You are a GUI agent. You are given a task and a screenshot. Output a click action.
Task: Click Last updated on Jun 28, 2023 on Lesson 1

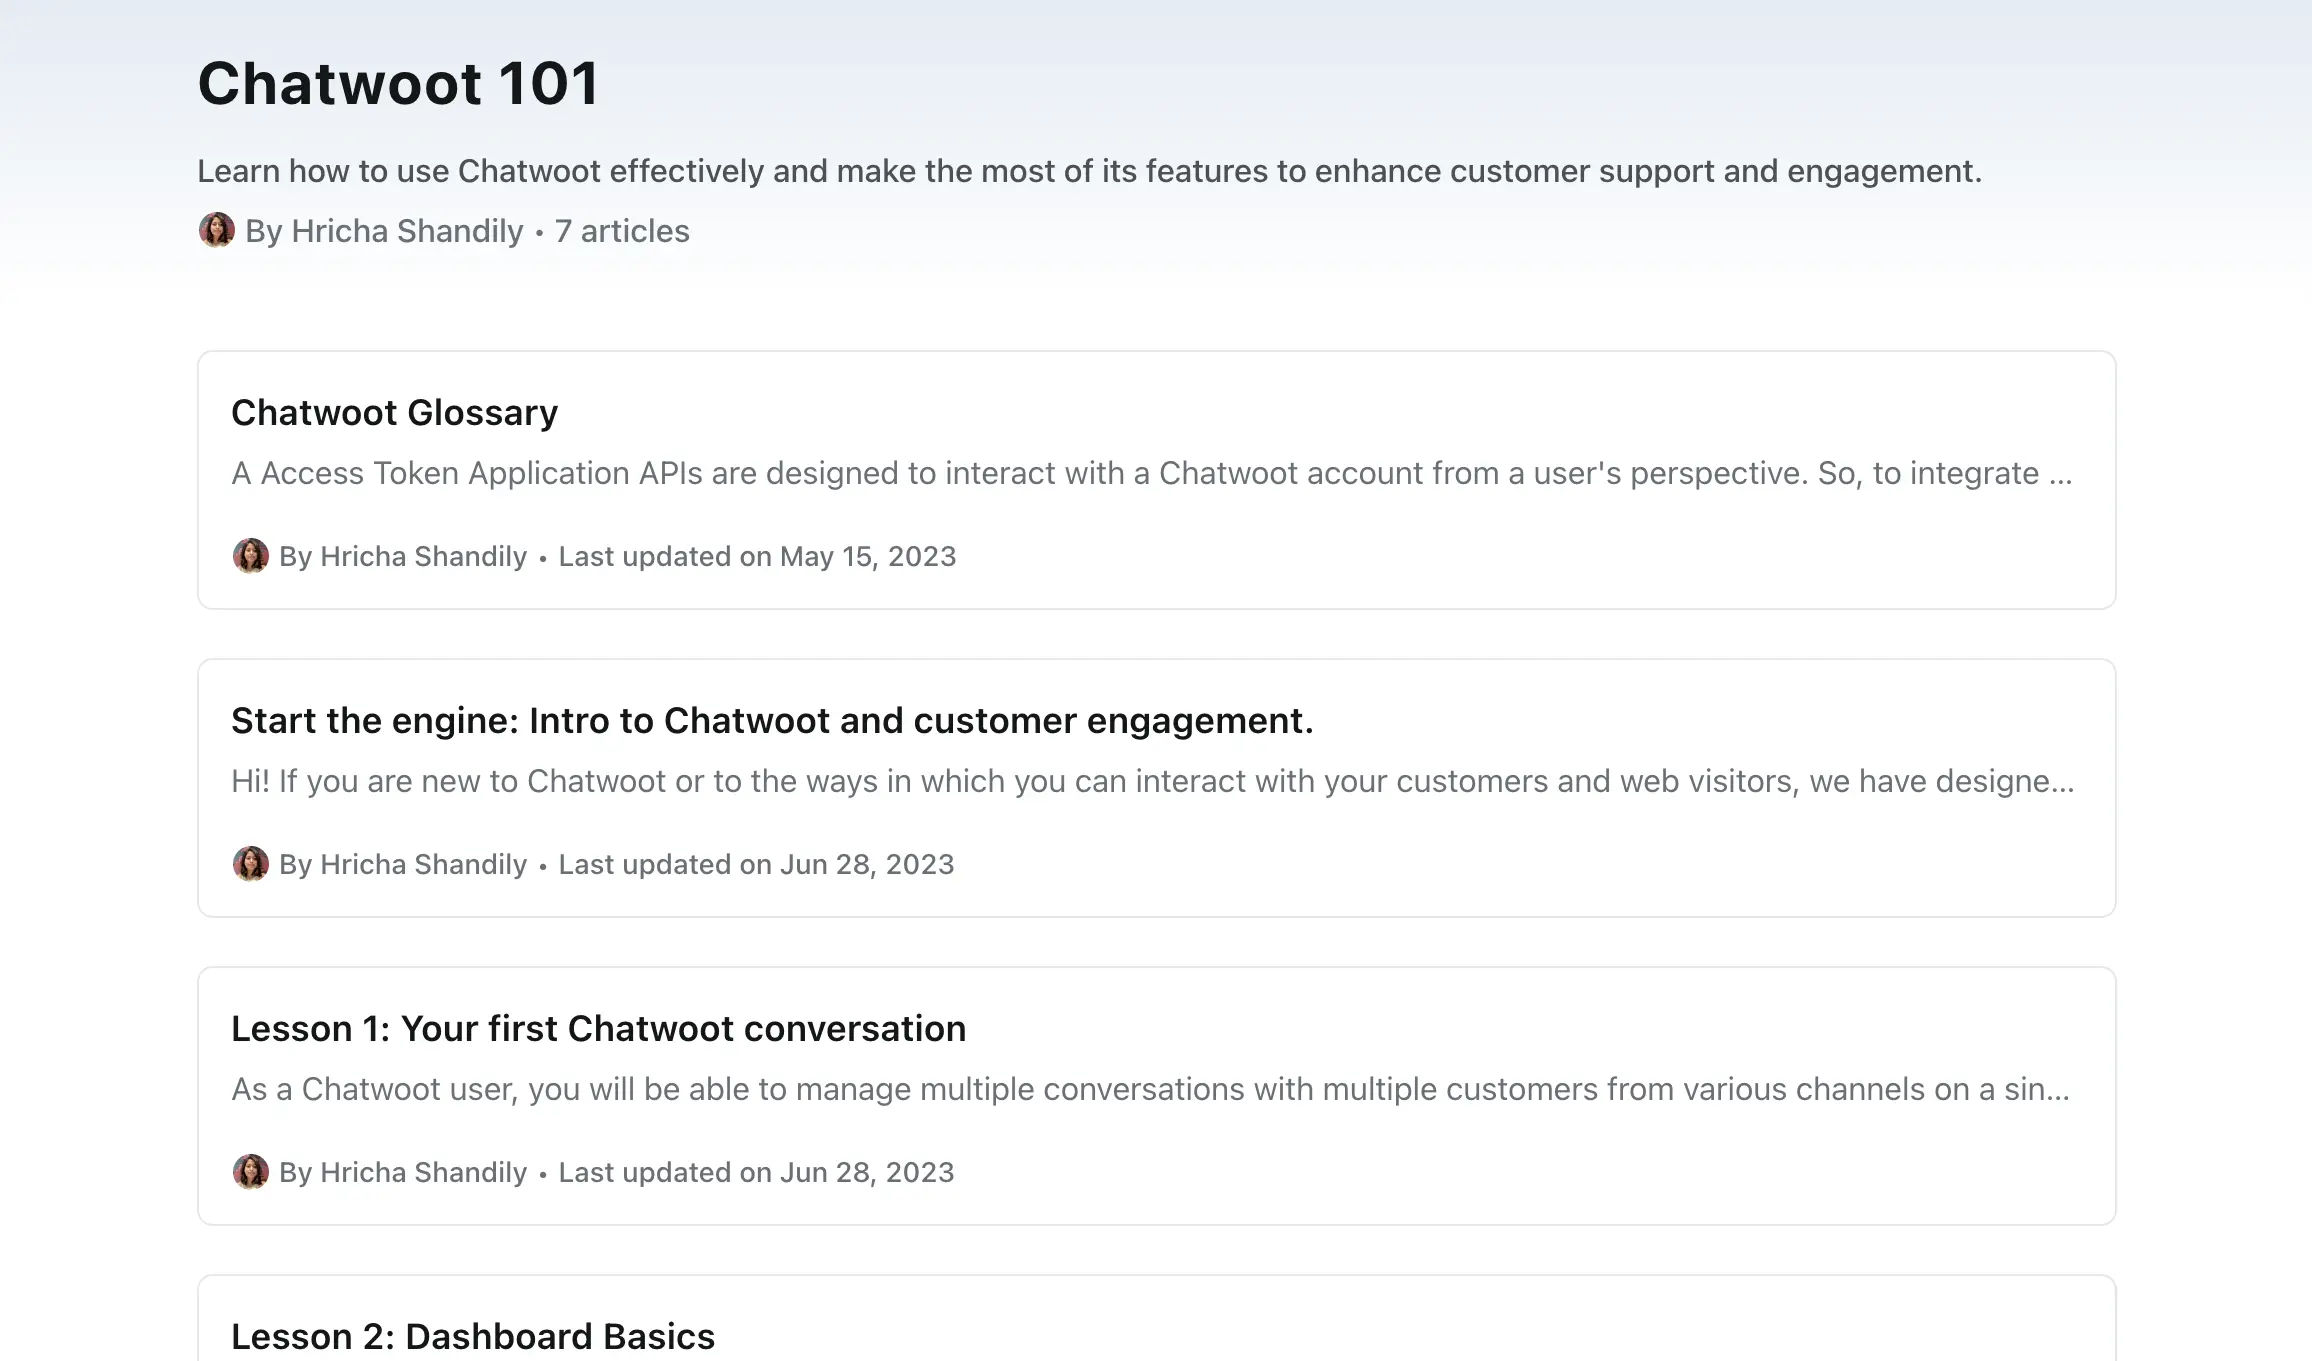coord(757,1172)
